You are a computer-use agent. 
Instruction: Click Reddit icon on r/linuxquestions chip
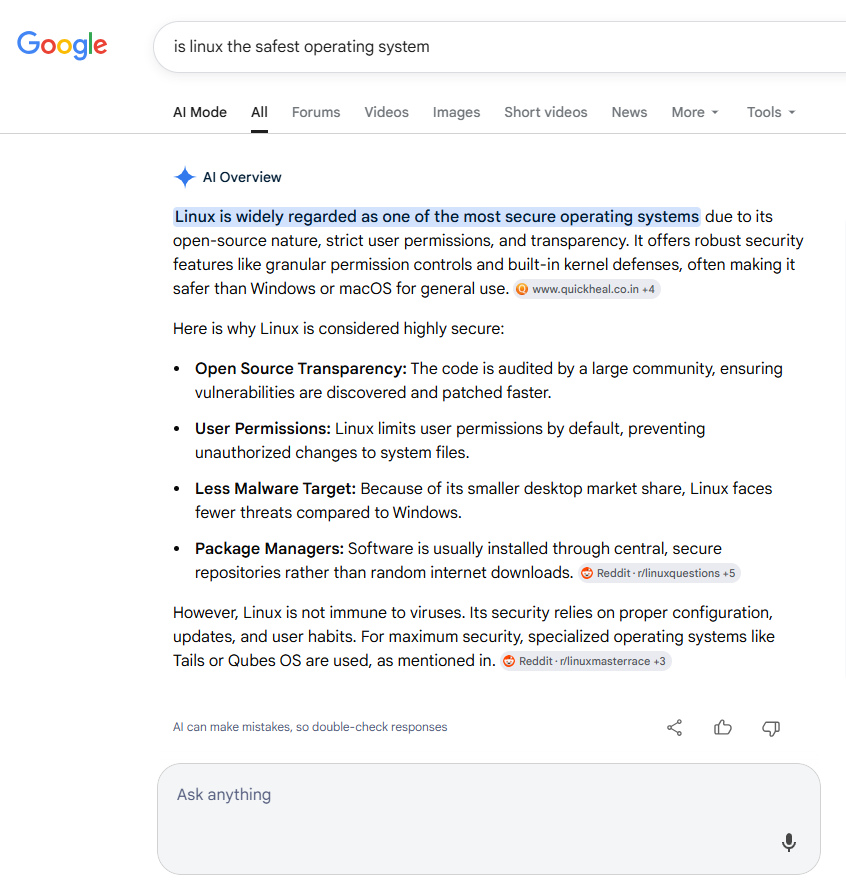587,573
